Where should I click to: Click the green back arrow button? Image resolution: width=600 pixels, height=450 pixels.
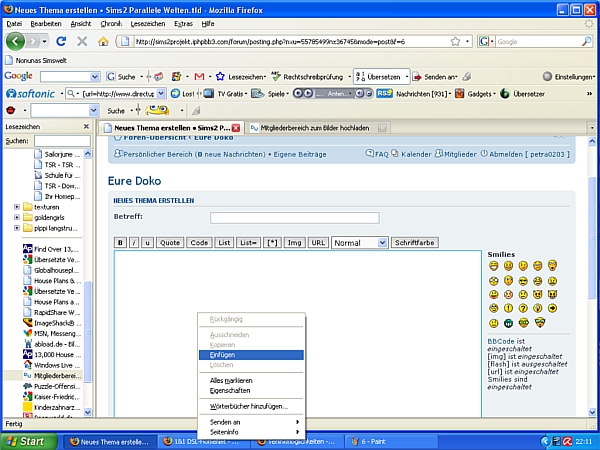click(x=17, y=41)
